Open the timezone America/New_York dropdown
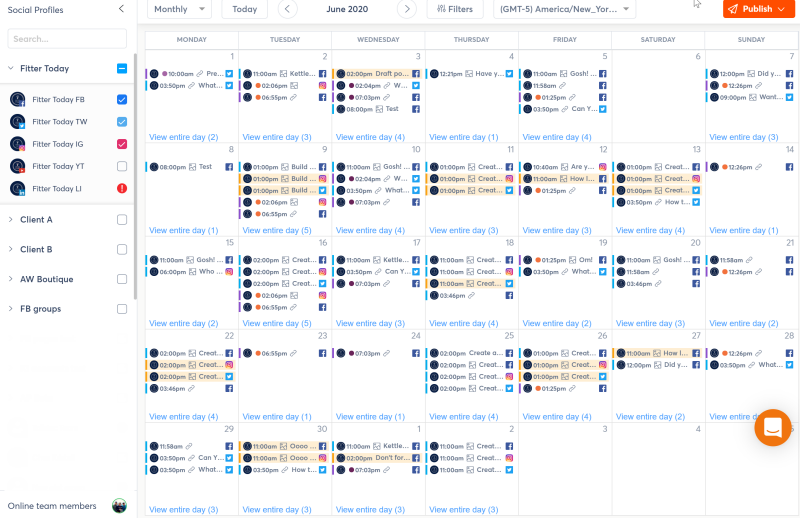 pyautogui.click(x=564, y=9)
